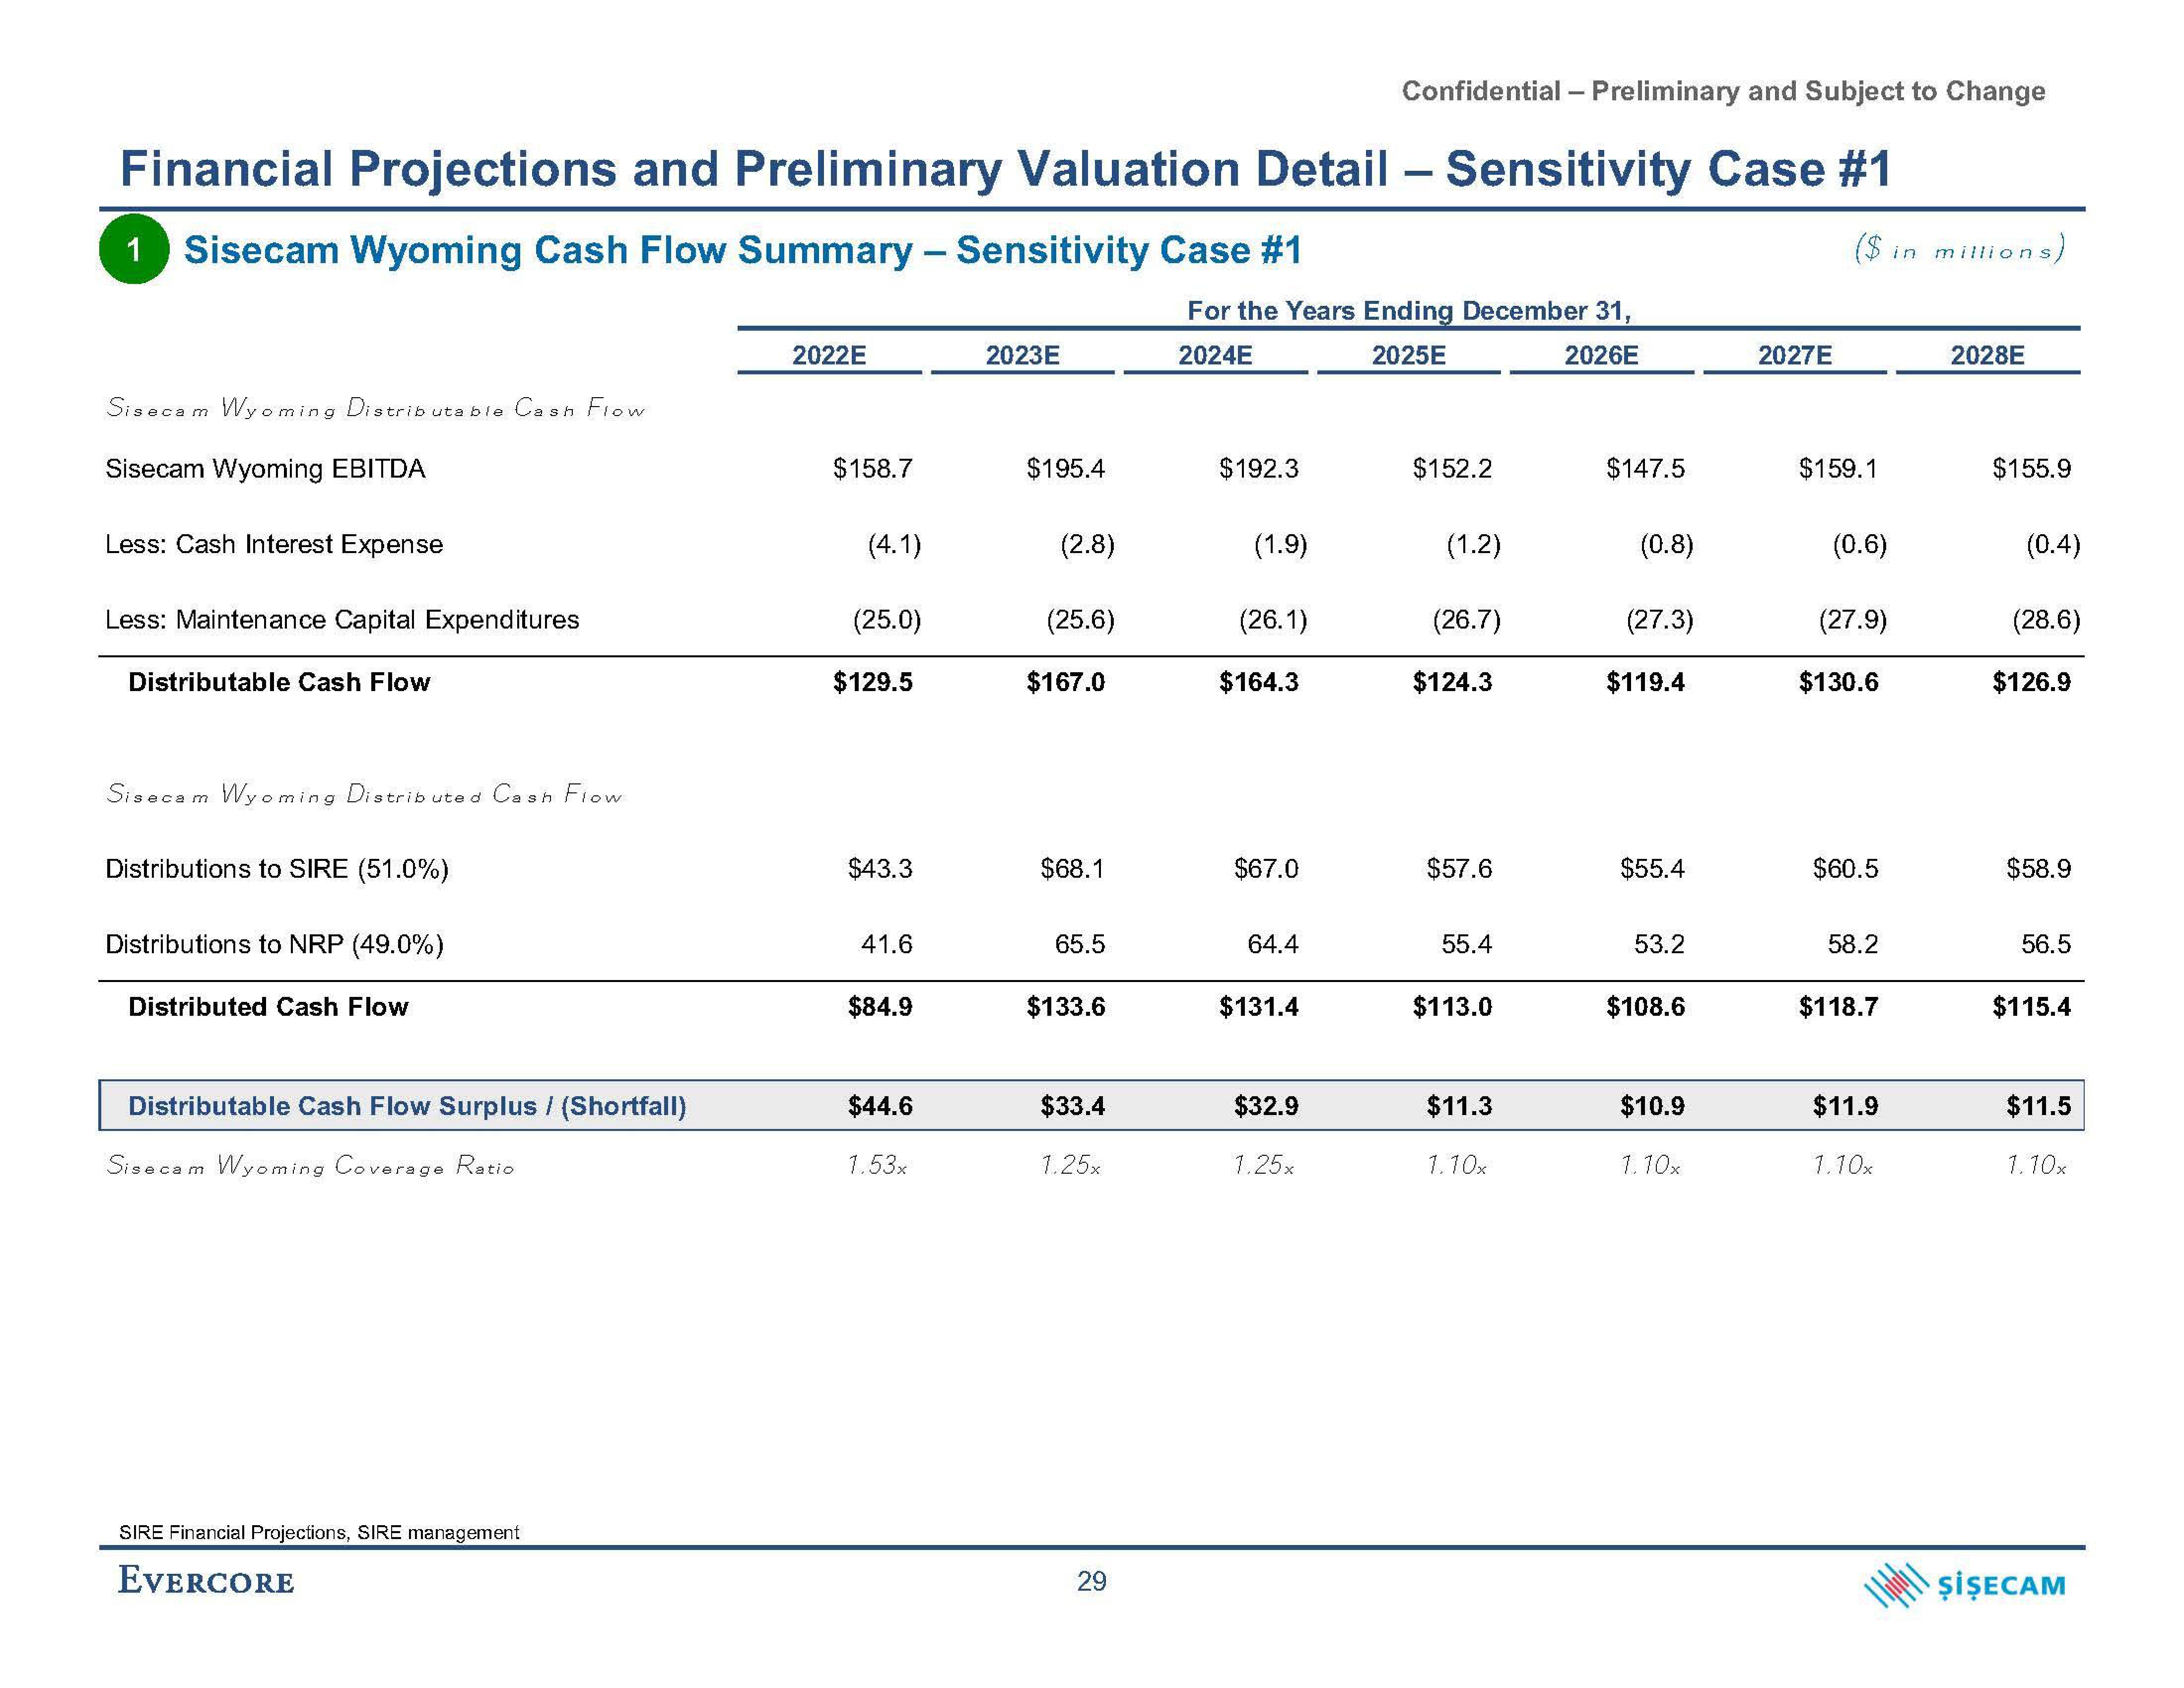Click maintenance capex value (25.0)
This screenshot has width=2184, height=1688.
click(887, 620)
